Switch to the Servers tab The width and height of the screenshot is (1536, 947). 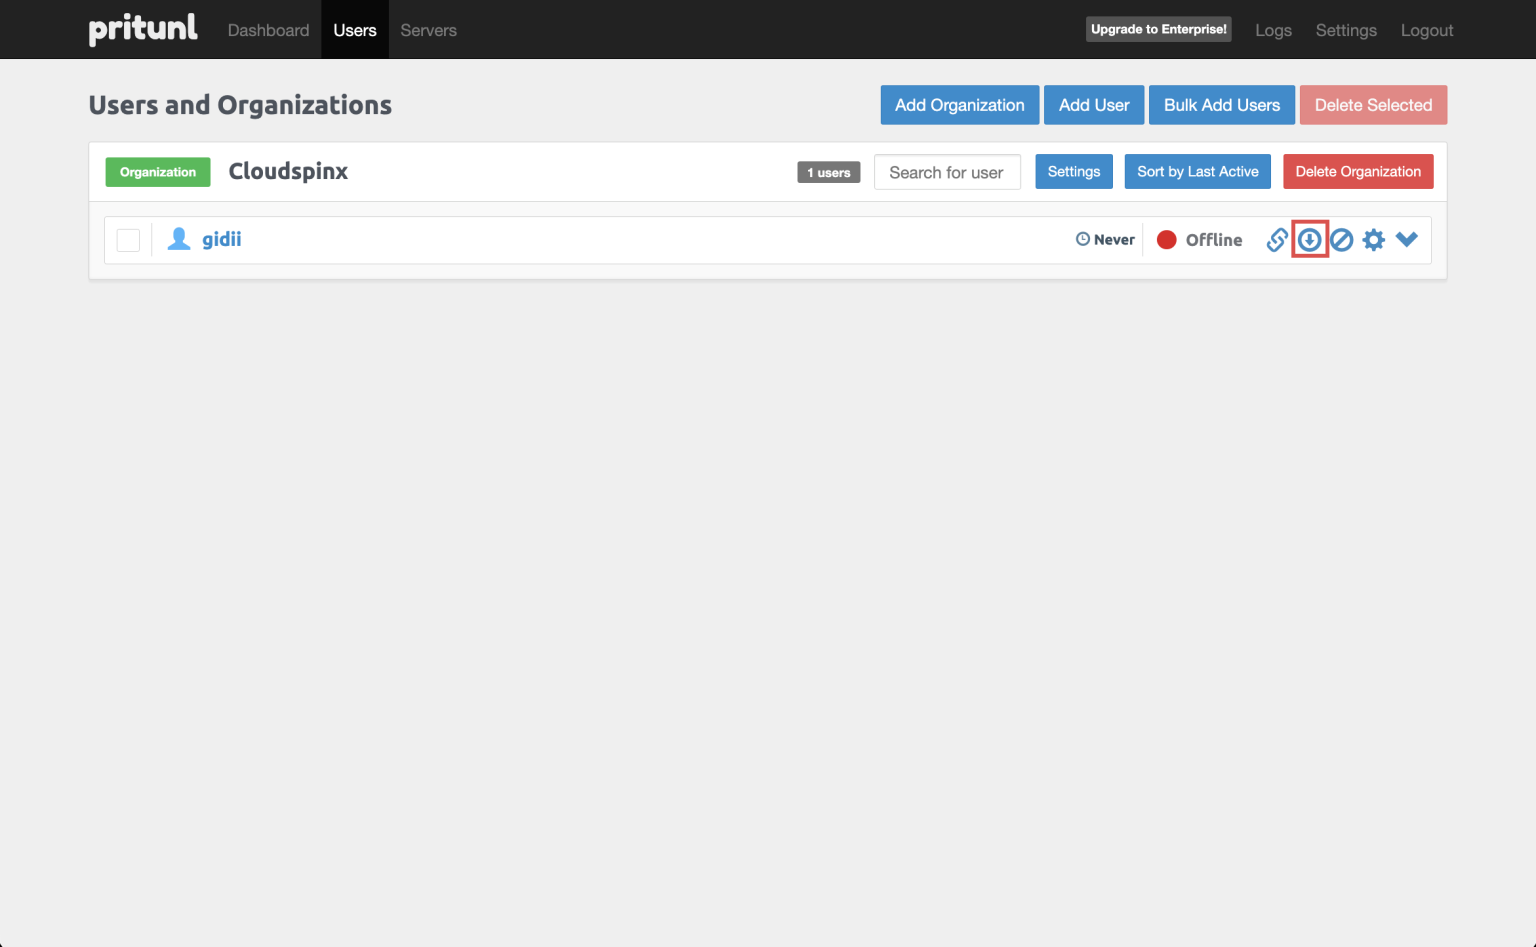pyautogui.click(x=428, y=29)
